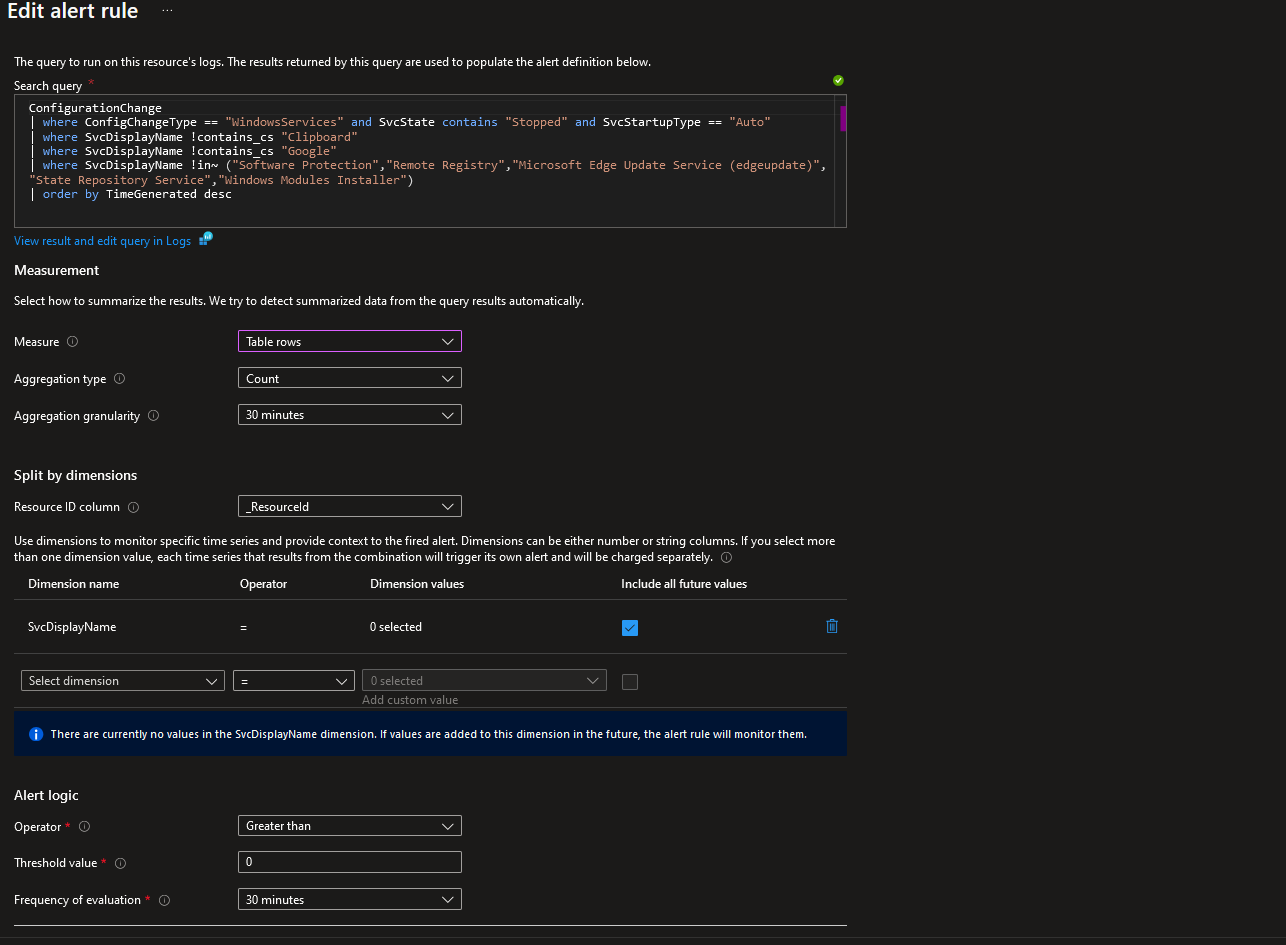Open the Frequency of evaluation dropdown
The image size is (1286, 945).
(x=350, y=899)
